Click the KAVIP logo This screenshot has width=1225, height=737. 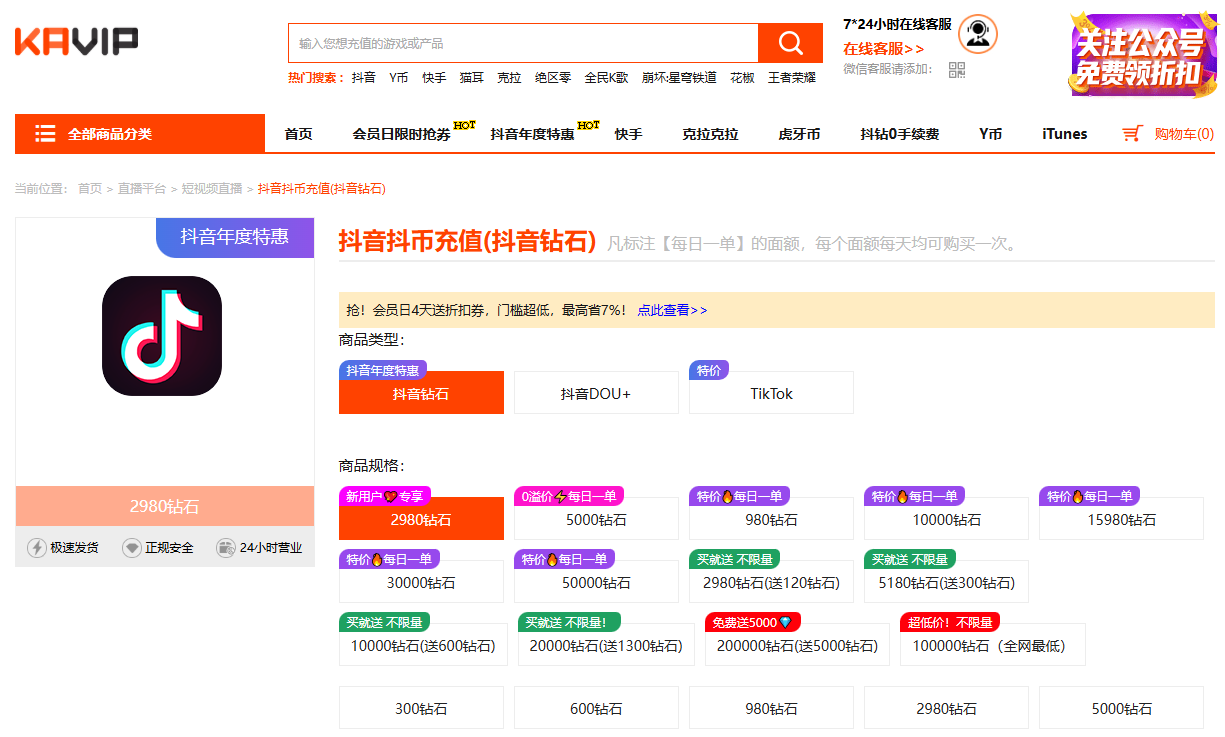click(x=76, y=41)
